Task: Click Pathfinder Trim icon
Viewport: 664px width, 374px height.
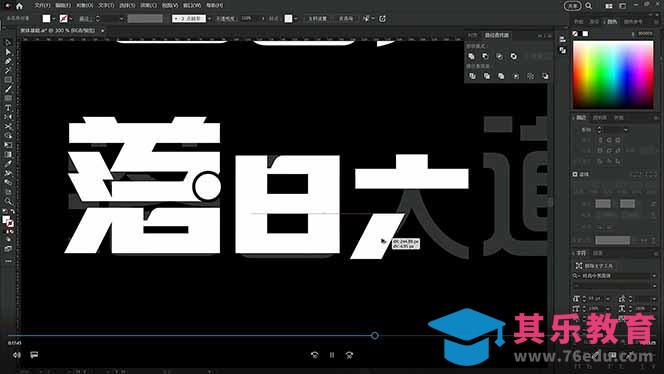Action: pyautogui.click(x=487, y=76)
